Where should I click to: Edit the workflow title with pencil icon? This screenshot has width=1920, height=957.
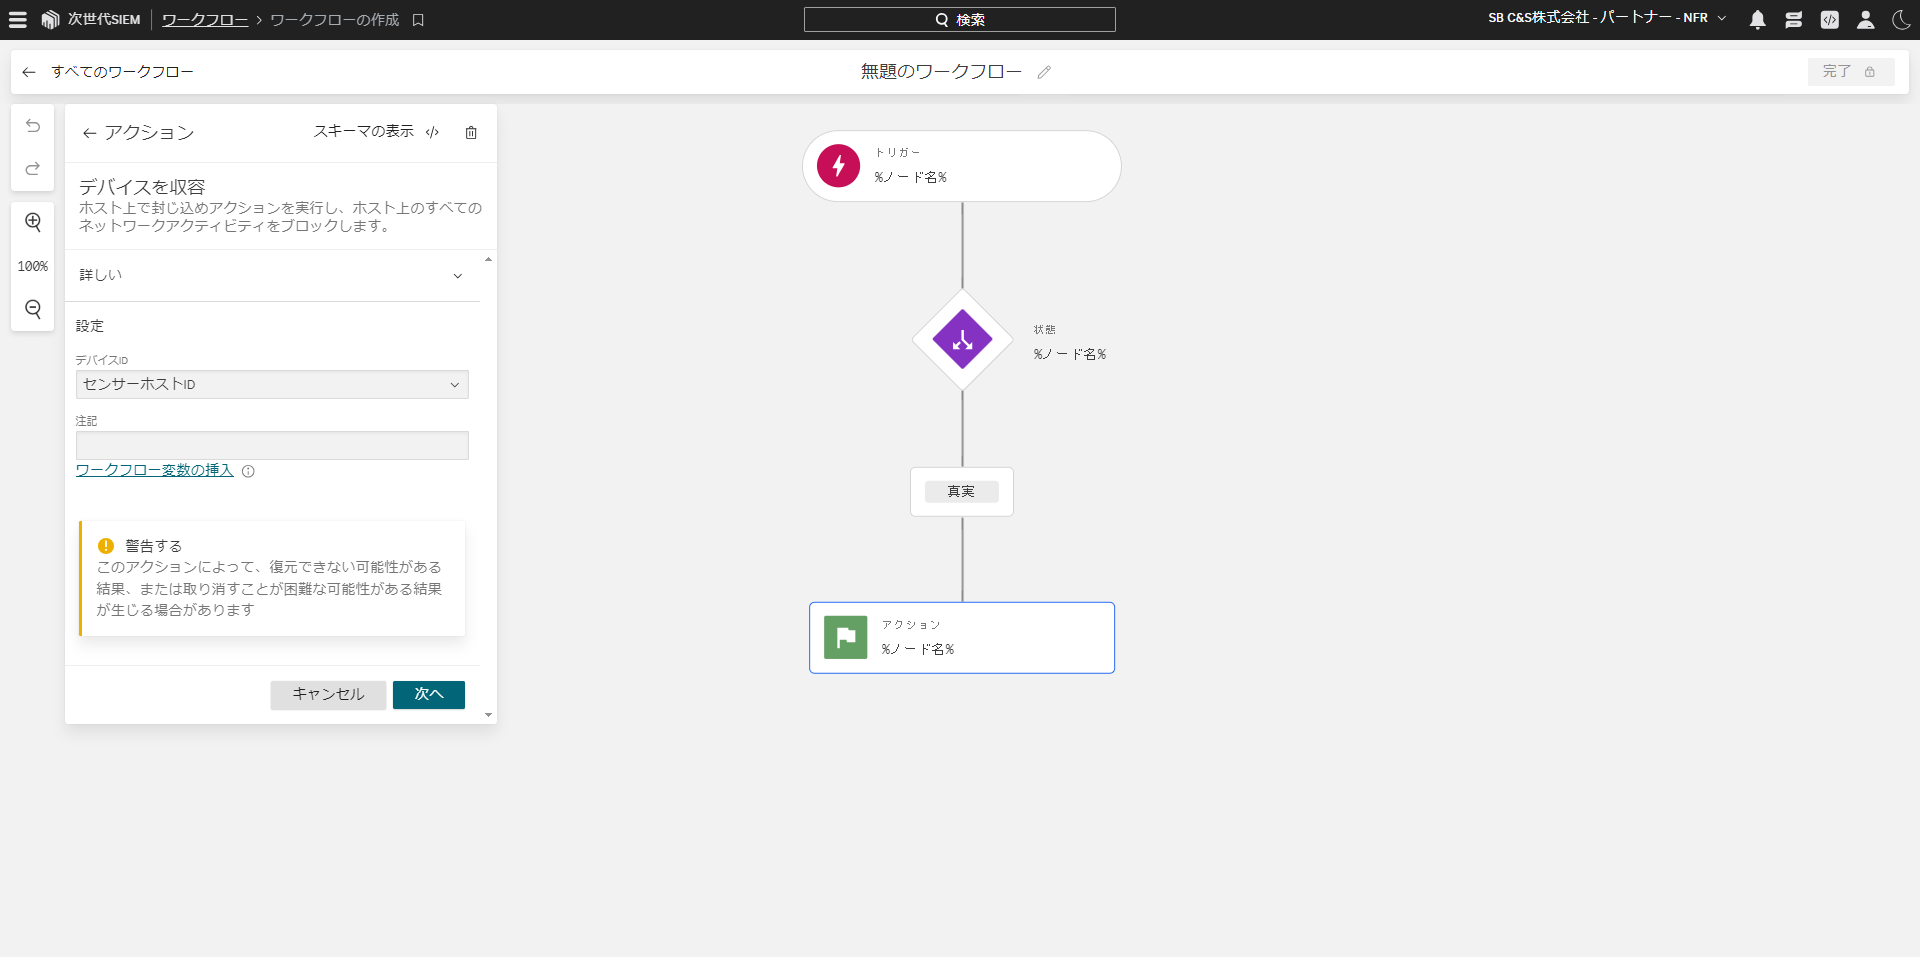pos(1044,72)
